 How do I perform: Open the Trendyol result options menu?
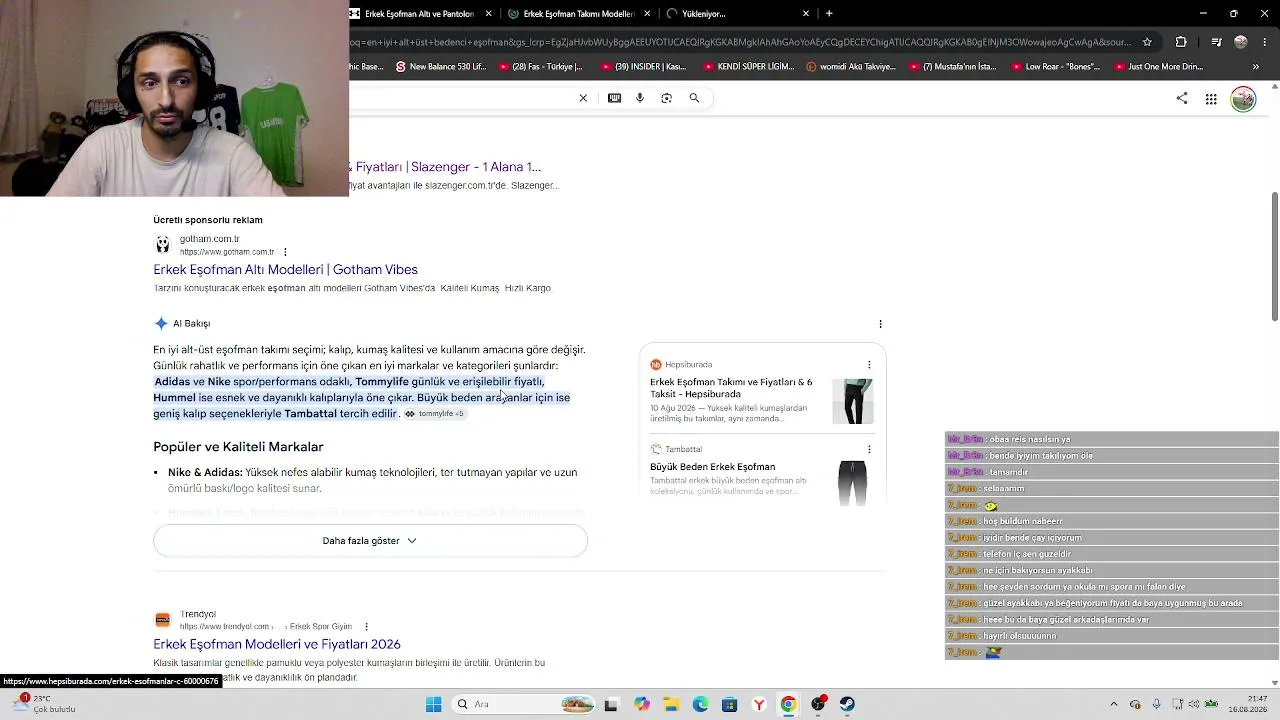366,627
